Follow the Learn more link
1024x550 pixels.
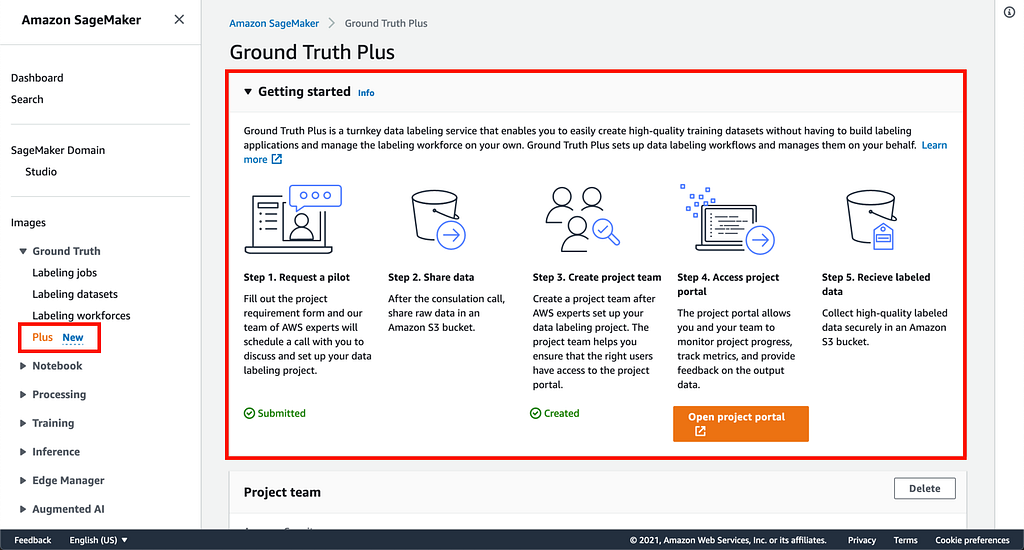click(934, 145)
